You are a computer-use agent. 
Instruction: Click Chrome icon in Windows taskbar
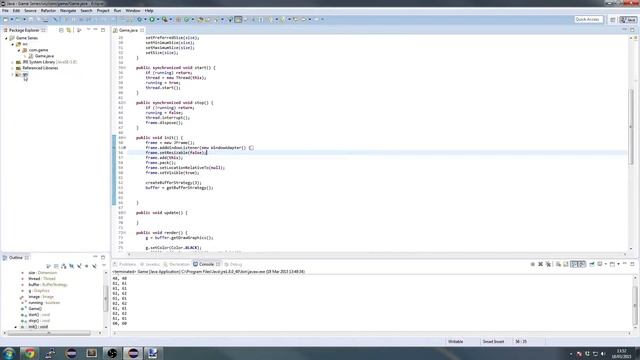[x=29, y=353]
